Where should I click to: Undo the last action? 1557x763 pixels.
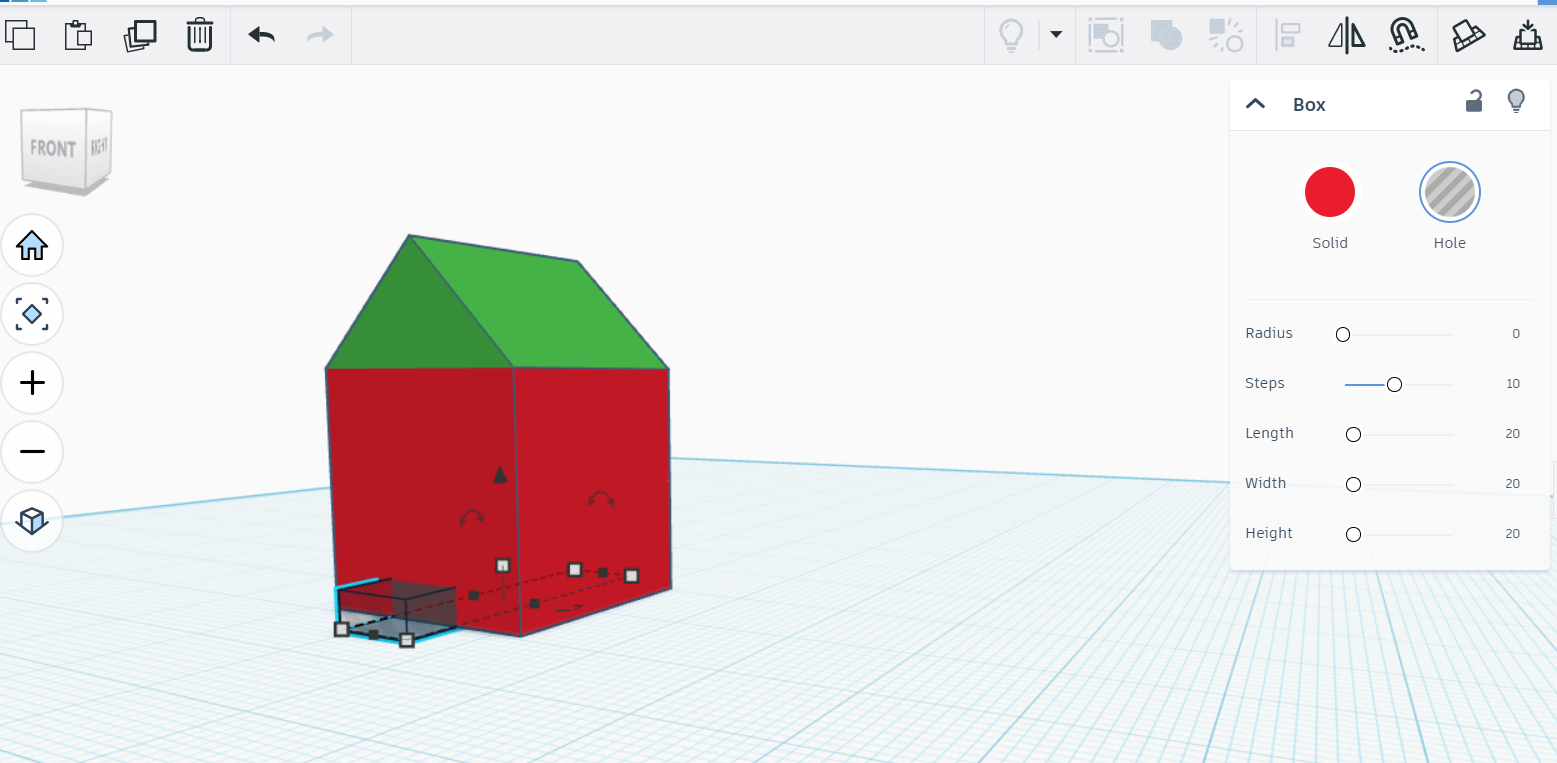click(262, 35)
